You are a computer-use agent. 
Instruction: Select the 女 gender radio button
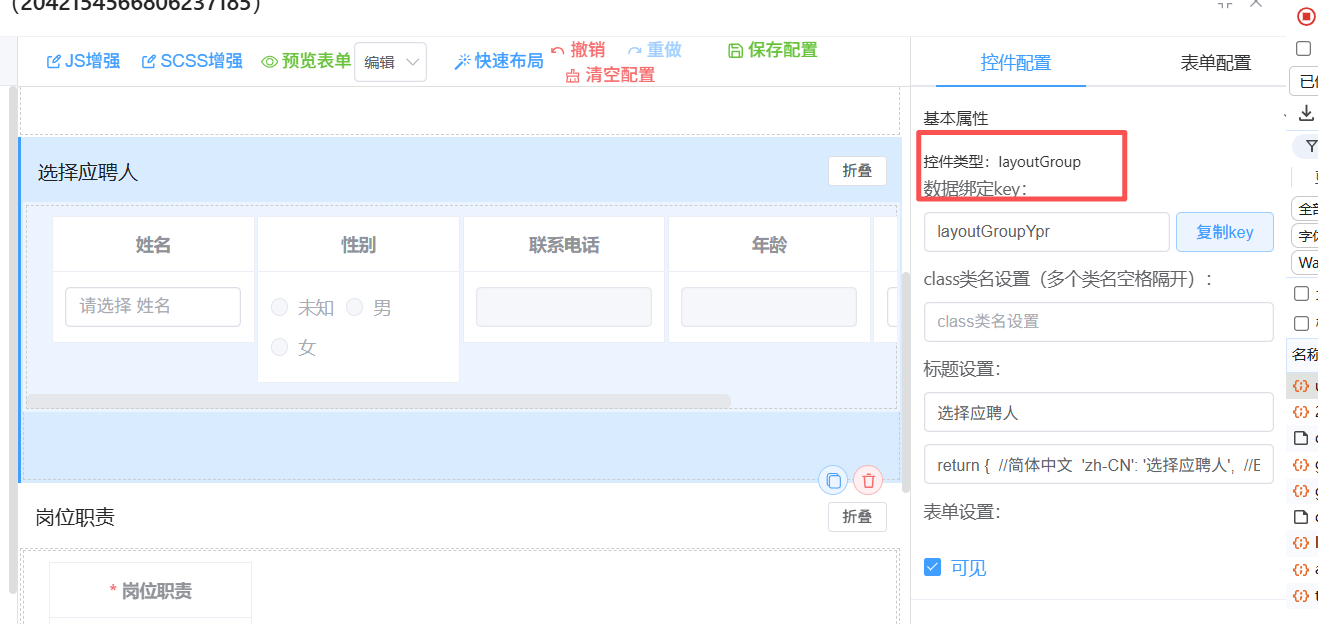(280, 347)
